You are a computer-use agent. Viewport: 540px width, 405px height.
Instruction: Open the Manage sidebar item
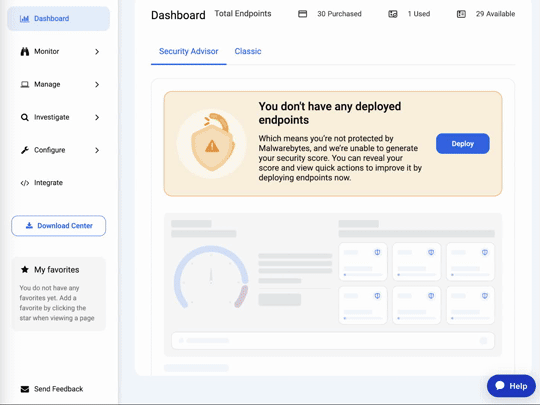coord(59,84)
